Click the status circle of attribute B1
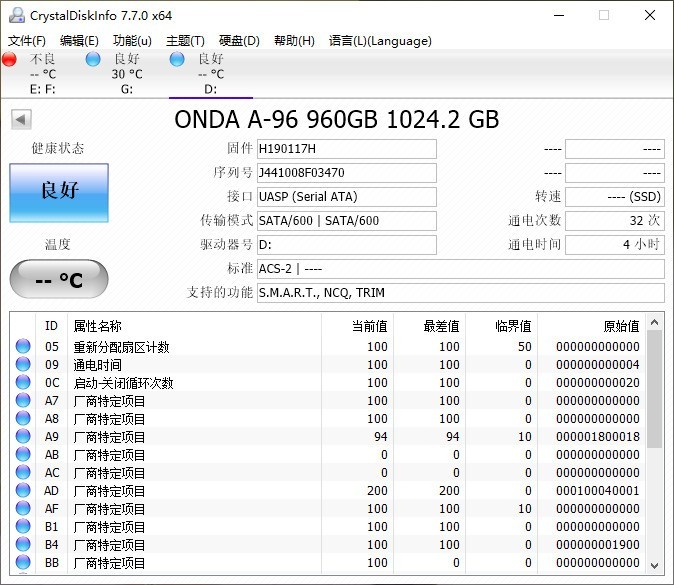 [x=23, y=526]
